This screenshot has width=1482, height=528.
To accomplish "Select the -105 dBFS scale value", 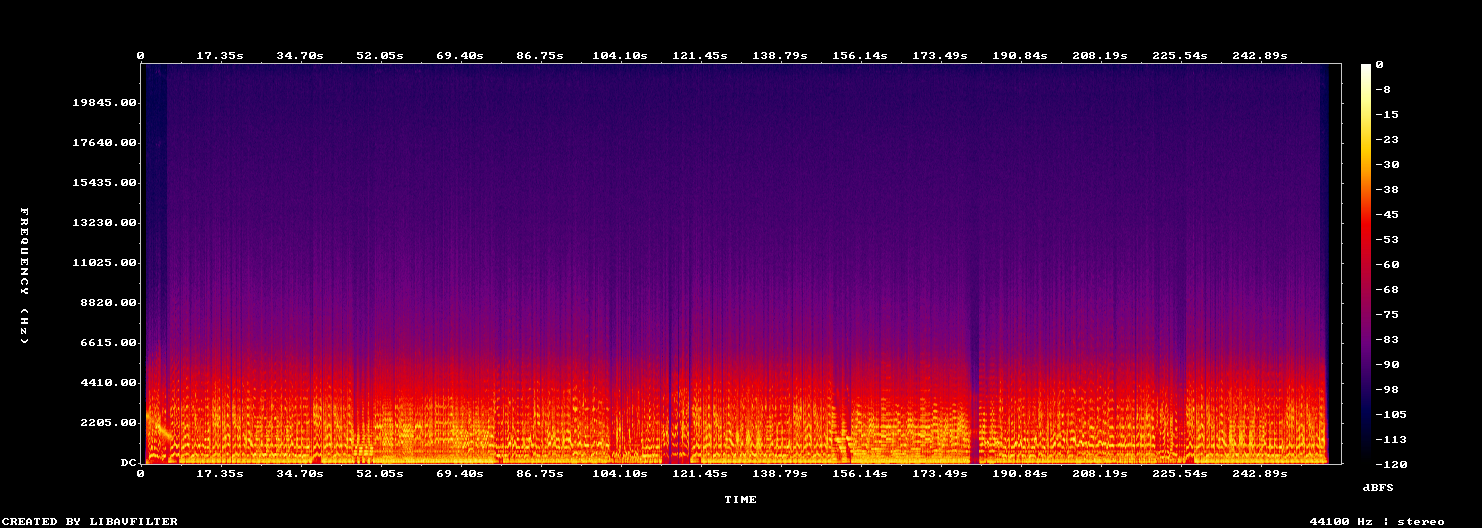I will click(1391, 415).
